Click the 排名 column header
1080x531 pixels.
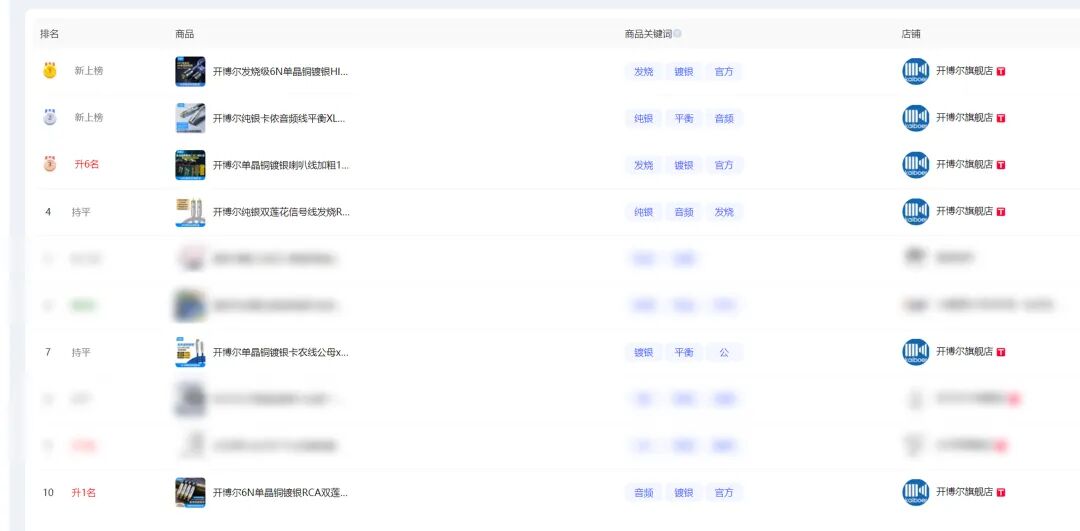click(x=49, y=34)
